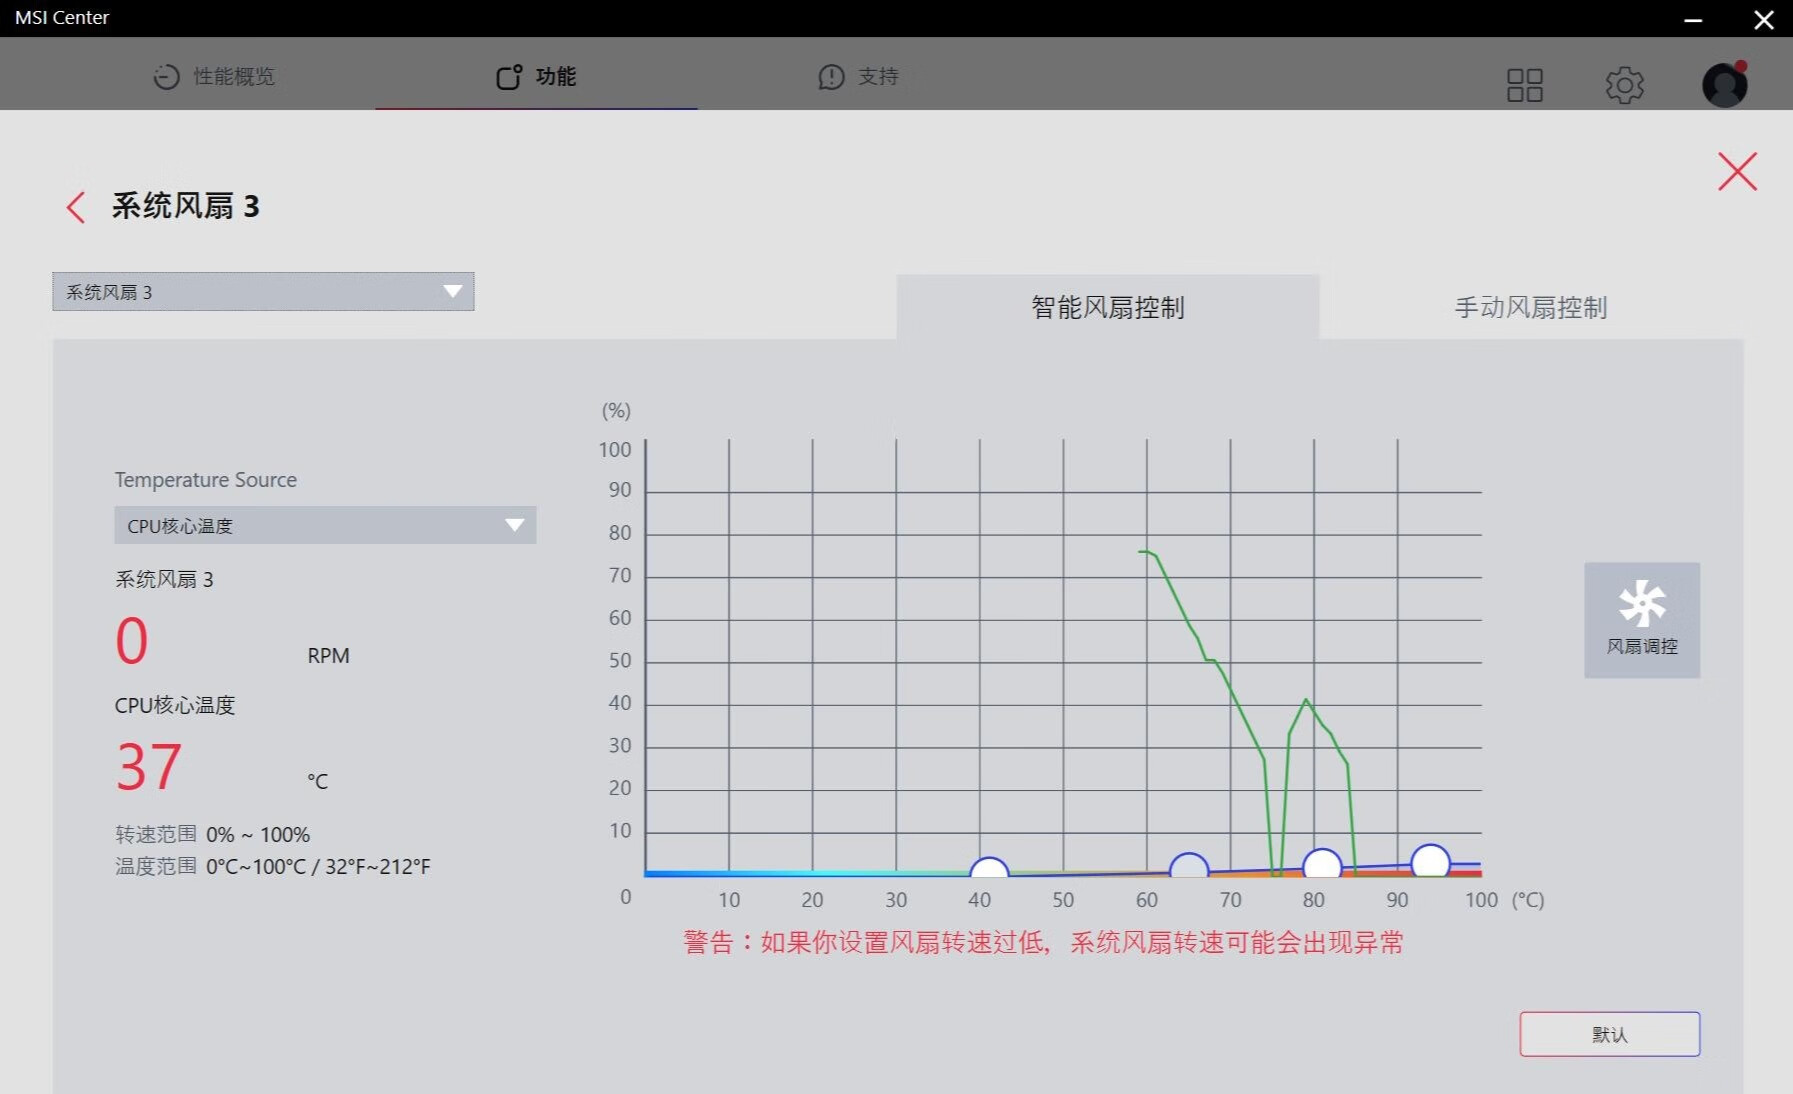Open settings via the gear icon
Screen dimensions: 1793x1094
(x=1624, y=85)
